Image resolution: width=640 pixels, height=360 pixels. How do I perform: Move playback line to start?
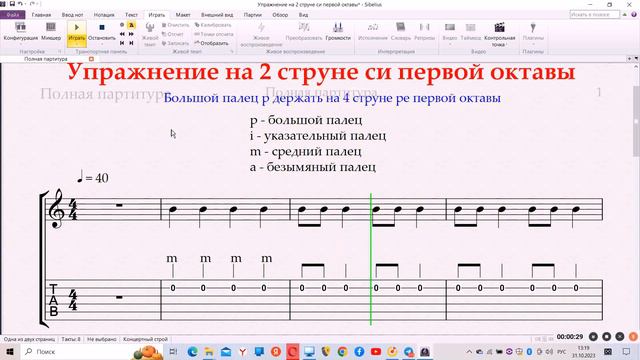click(122, 43)
